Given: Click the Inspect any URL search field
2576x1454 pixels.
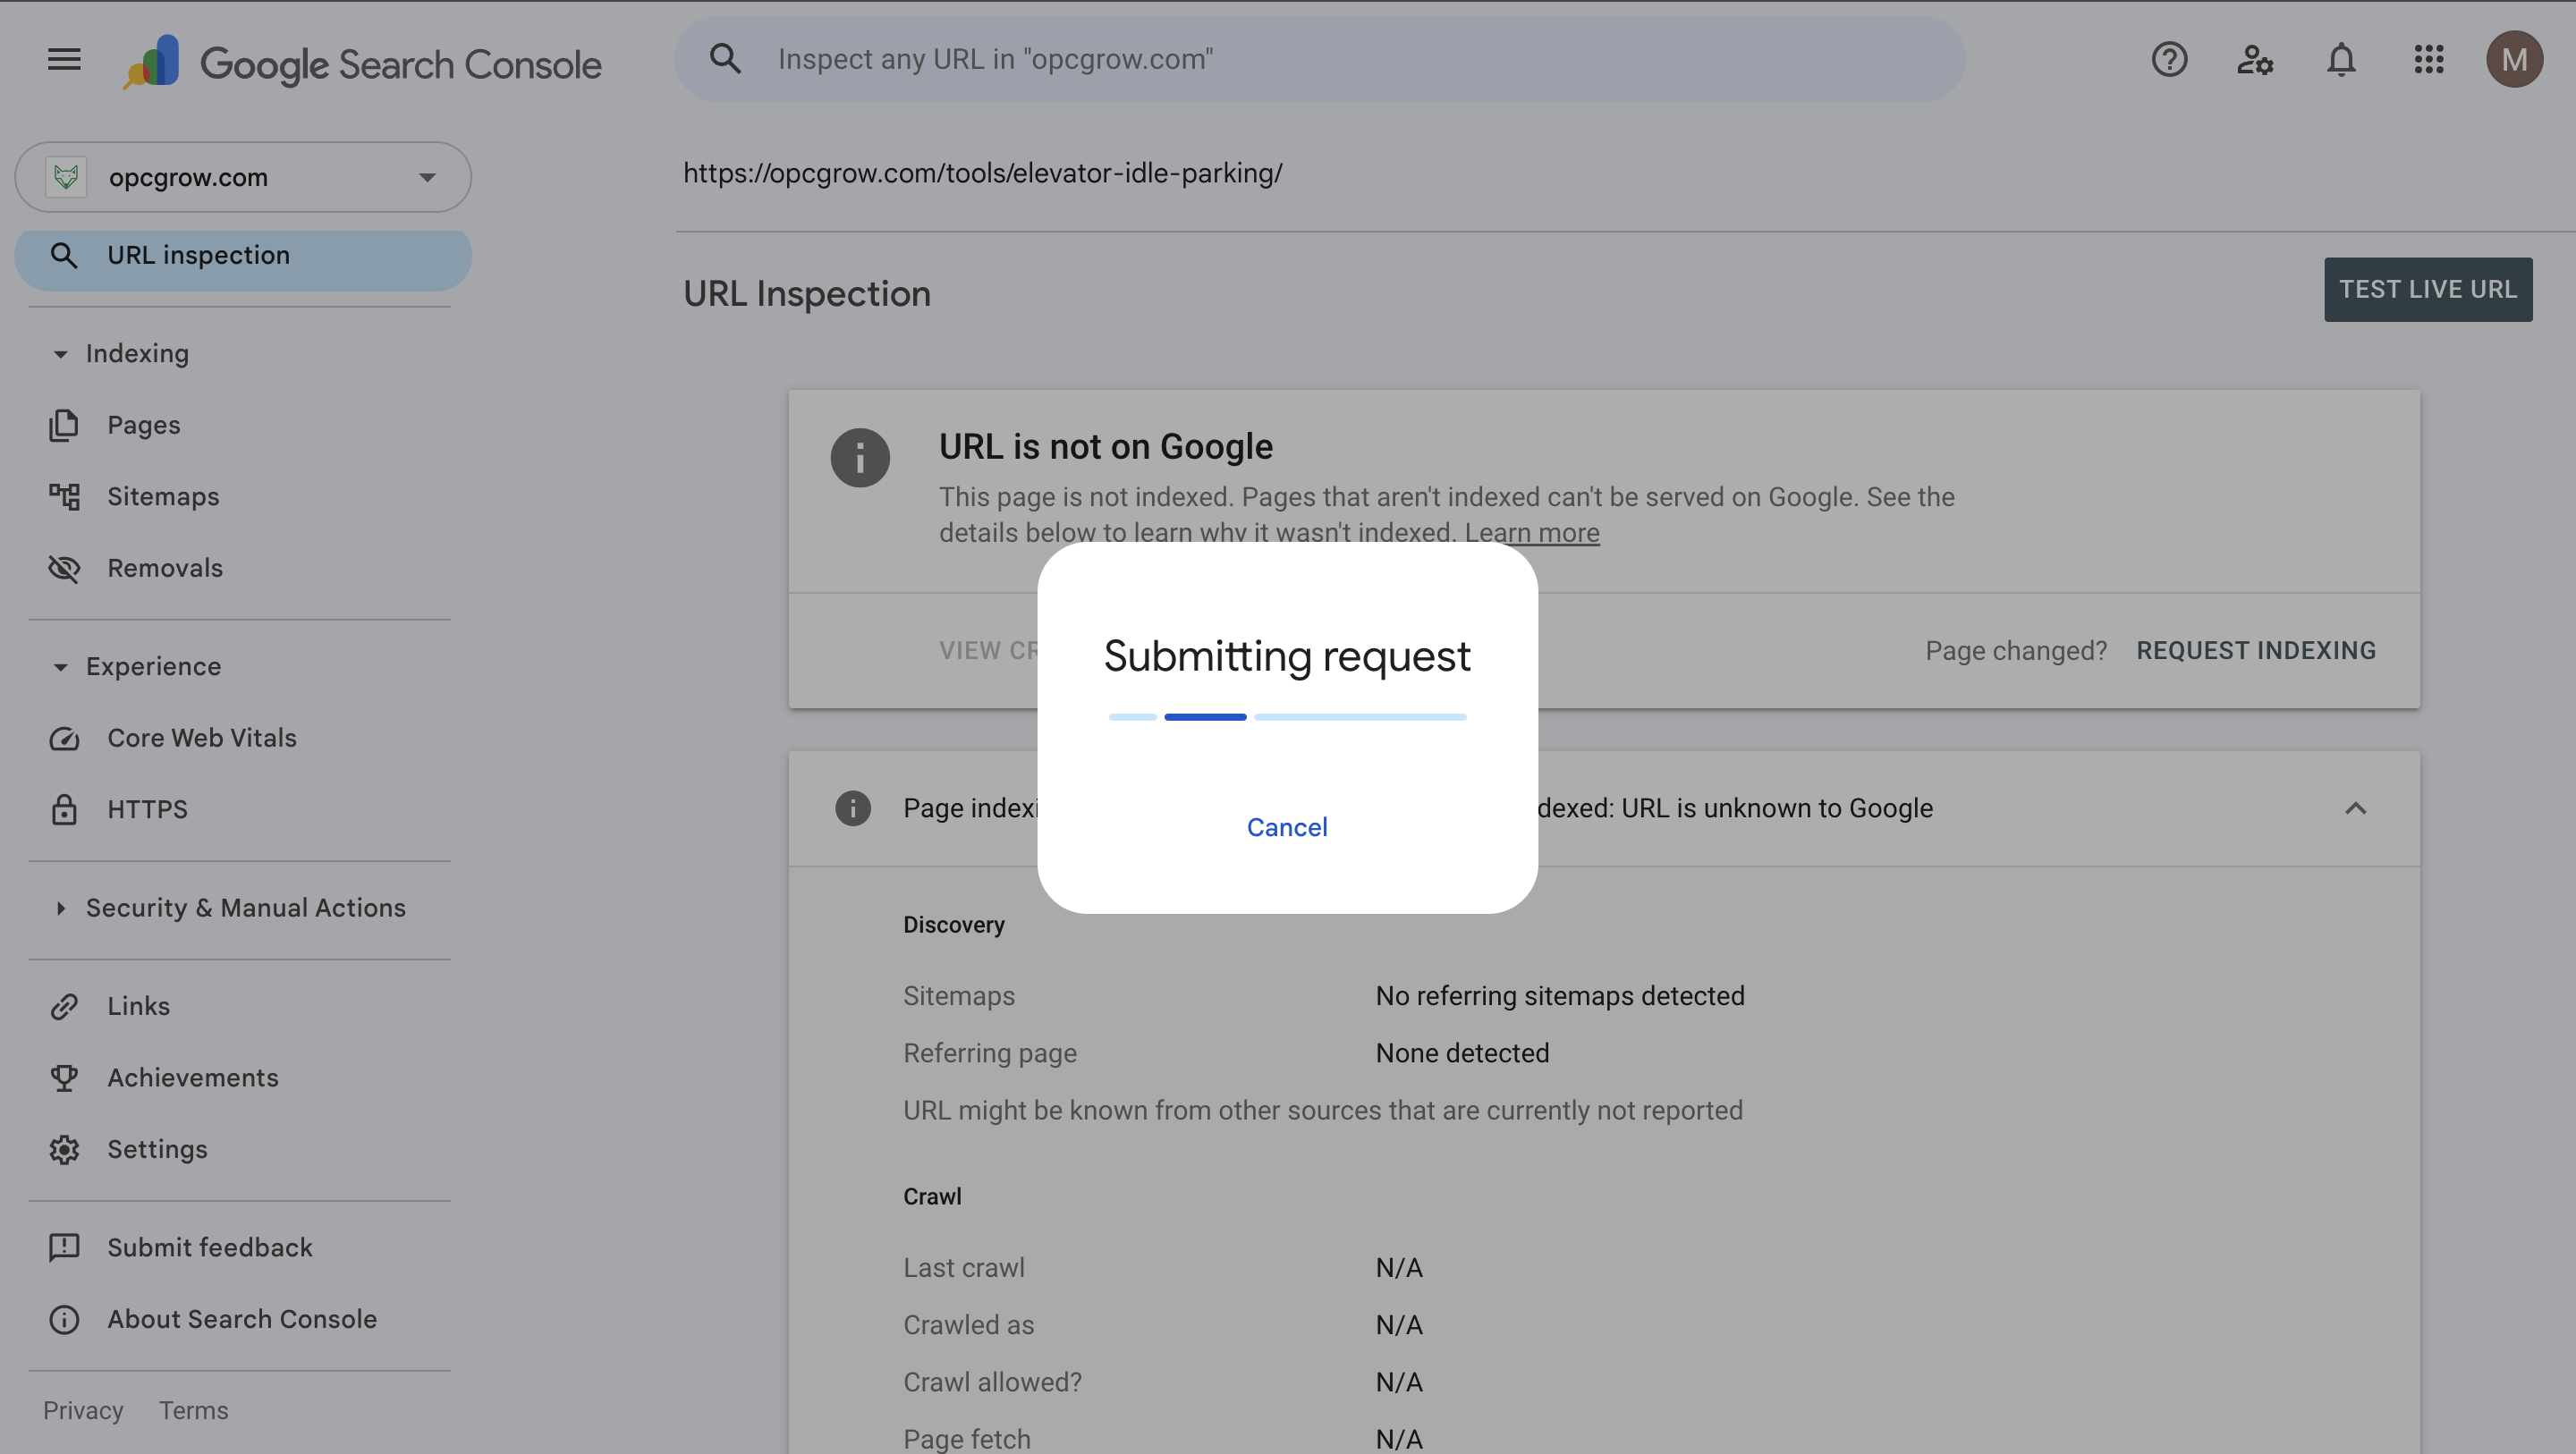Looking at the screenshot, I should coord(1320,59).
